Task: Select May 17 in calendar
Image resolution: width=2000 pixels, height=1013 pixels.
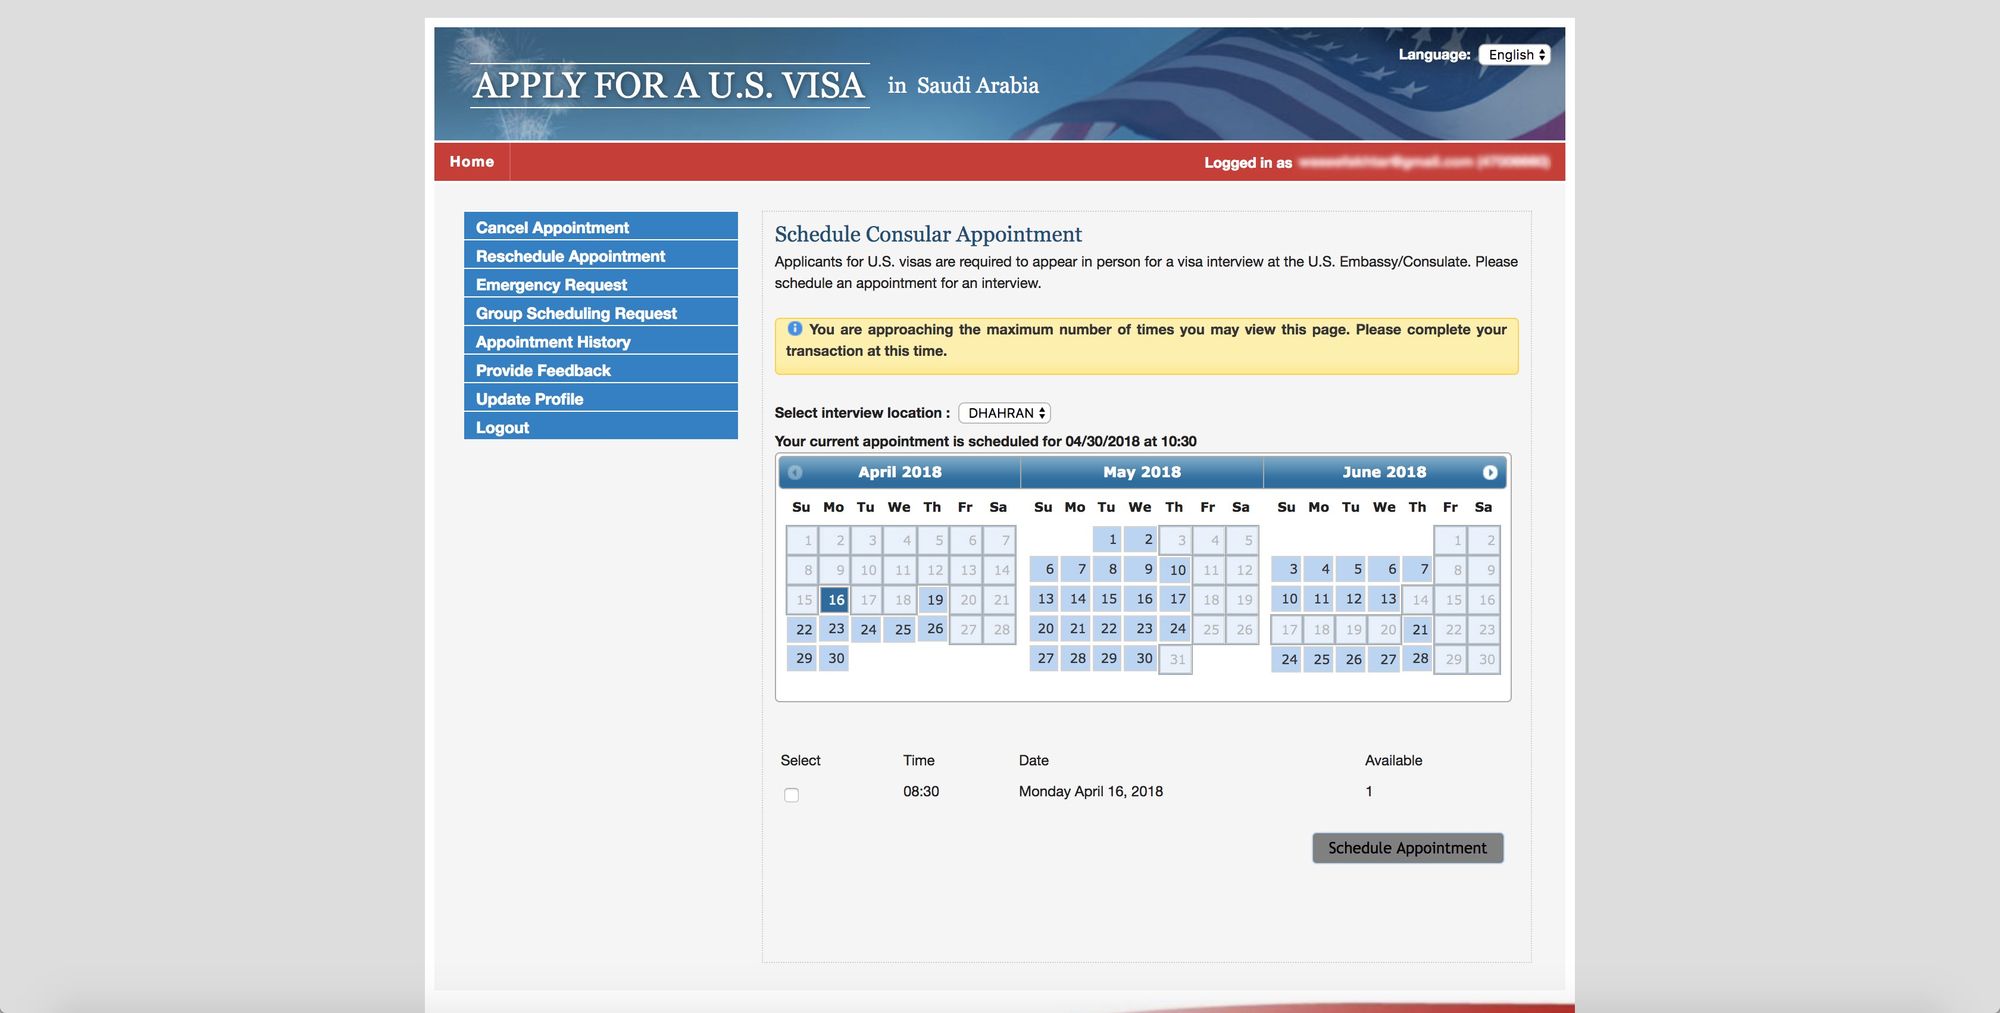Action: (x=1175, y=599)
